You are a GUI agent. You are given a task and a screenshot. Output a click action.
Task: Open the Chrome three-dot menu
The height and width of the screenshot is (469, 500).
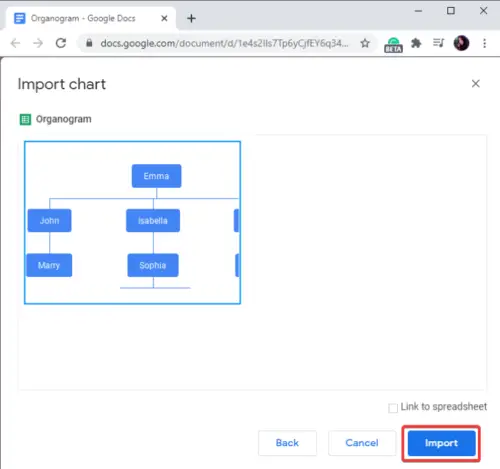[484, 43]
